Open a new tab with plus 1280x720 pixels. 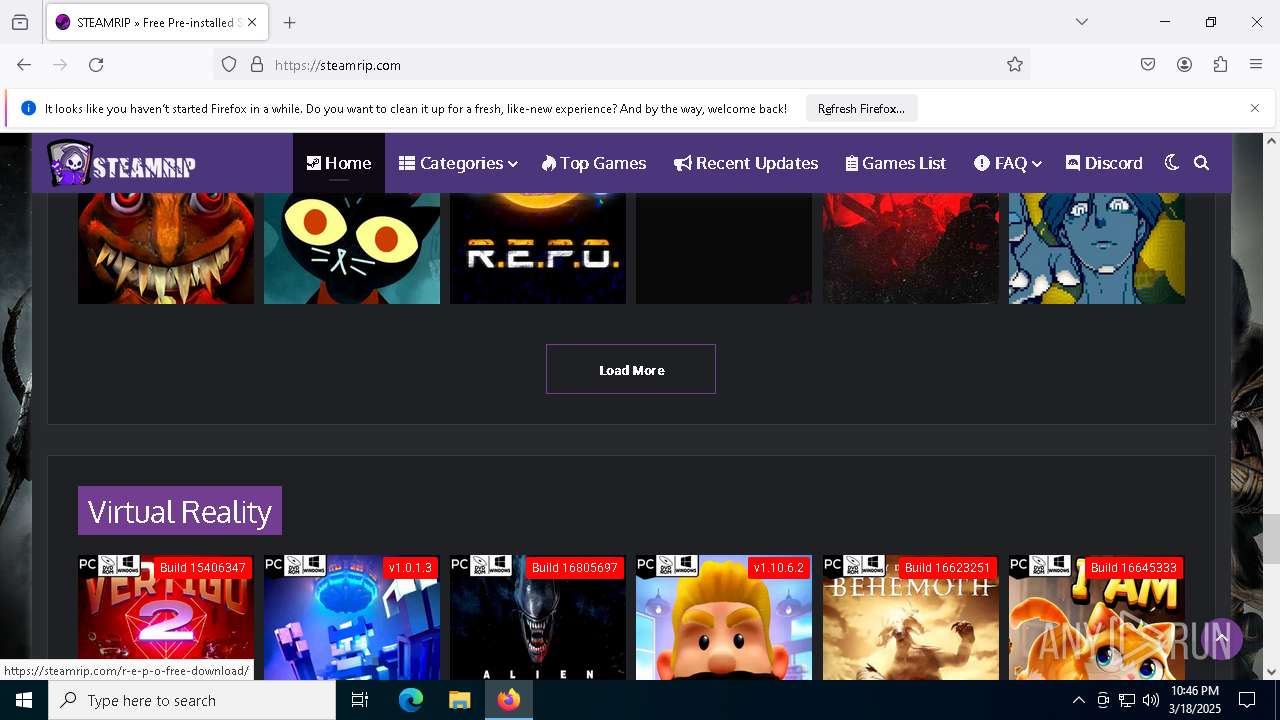coord(289,22)
